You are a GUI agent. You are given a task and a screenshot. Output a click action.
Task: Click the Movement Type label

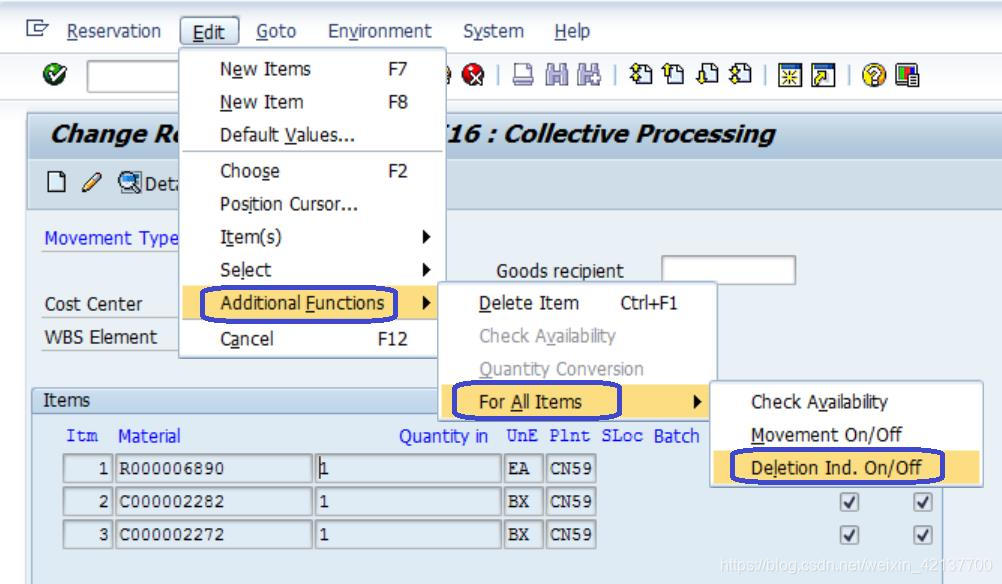coord(111,238)
